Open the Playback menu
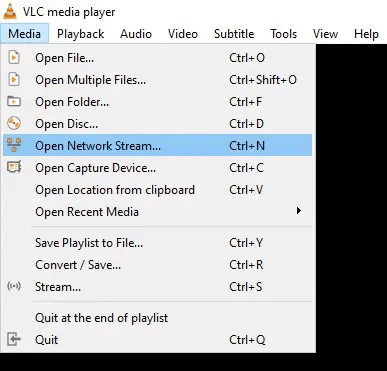The image size is (387, 371). (x=80, y=34)
